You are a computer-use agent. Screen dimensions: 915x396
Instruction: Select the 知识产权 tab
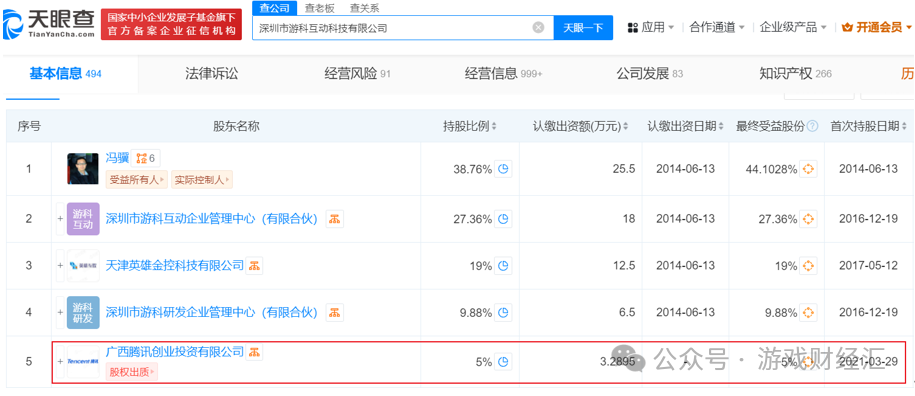[795, 74]
